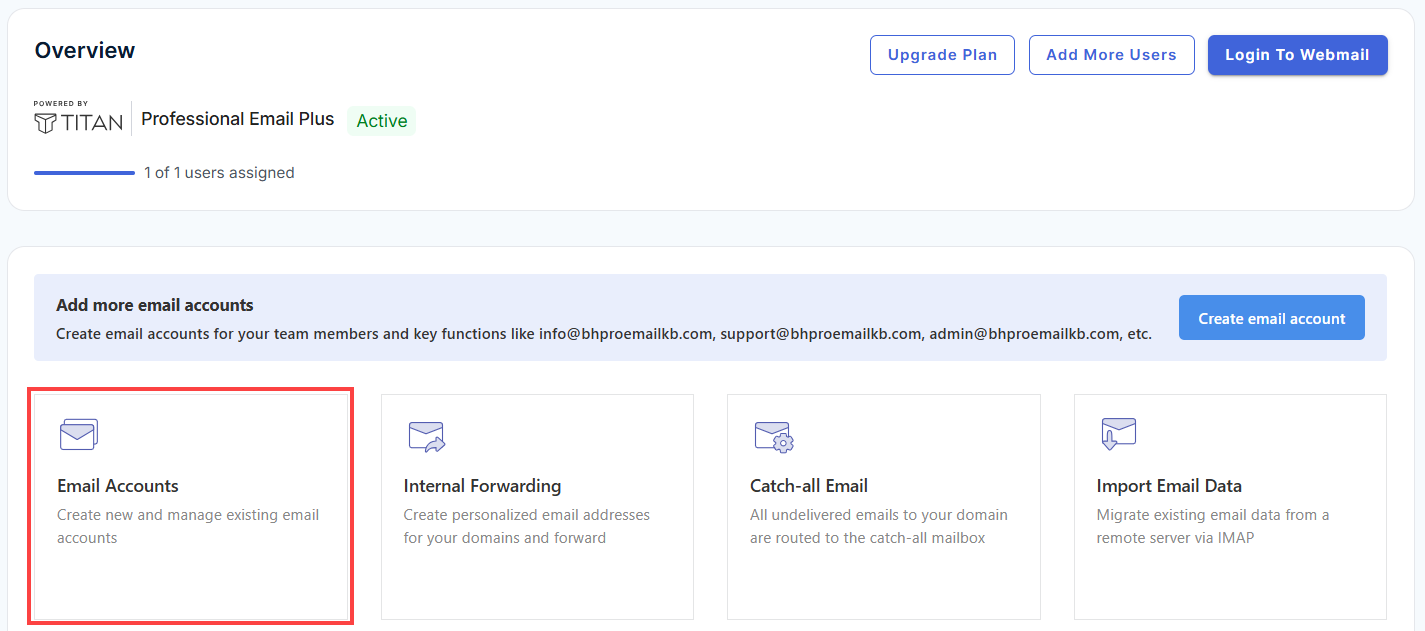Viewport: 1425px width, 631px height.
Task: Open the Email Accounts card title
Action: click(118, 486)
